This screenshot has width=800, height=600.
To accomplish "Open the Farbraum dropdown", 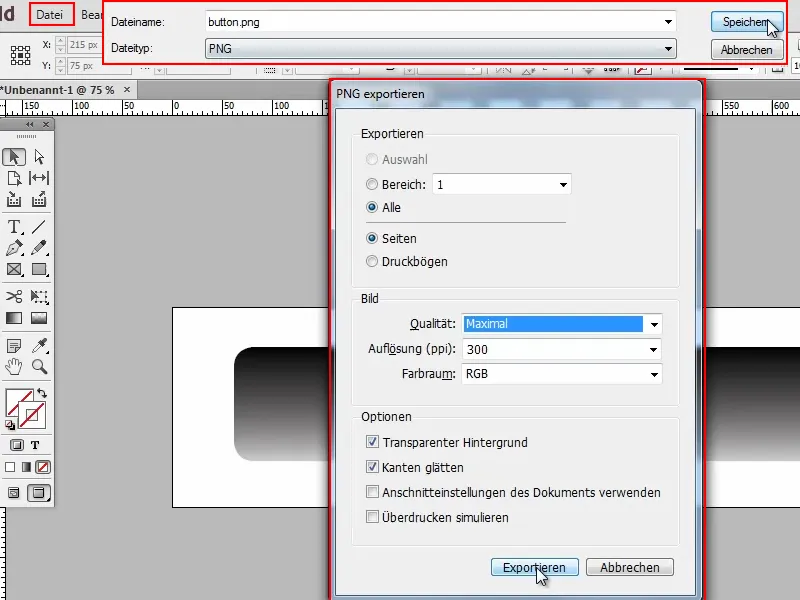I will (x=562, y=374).
